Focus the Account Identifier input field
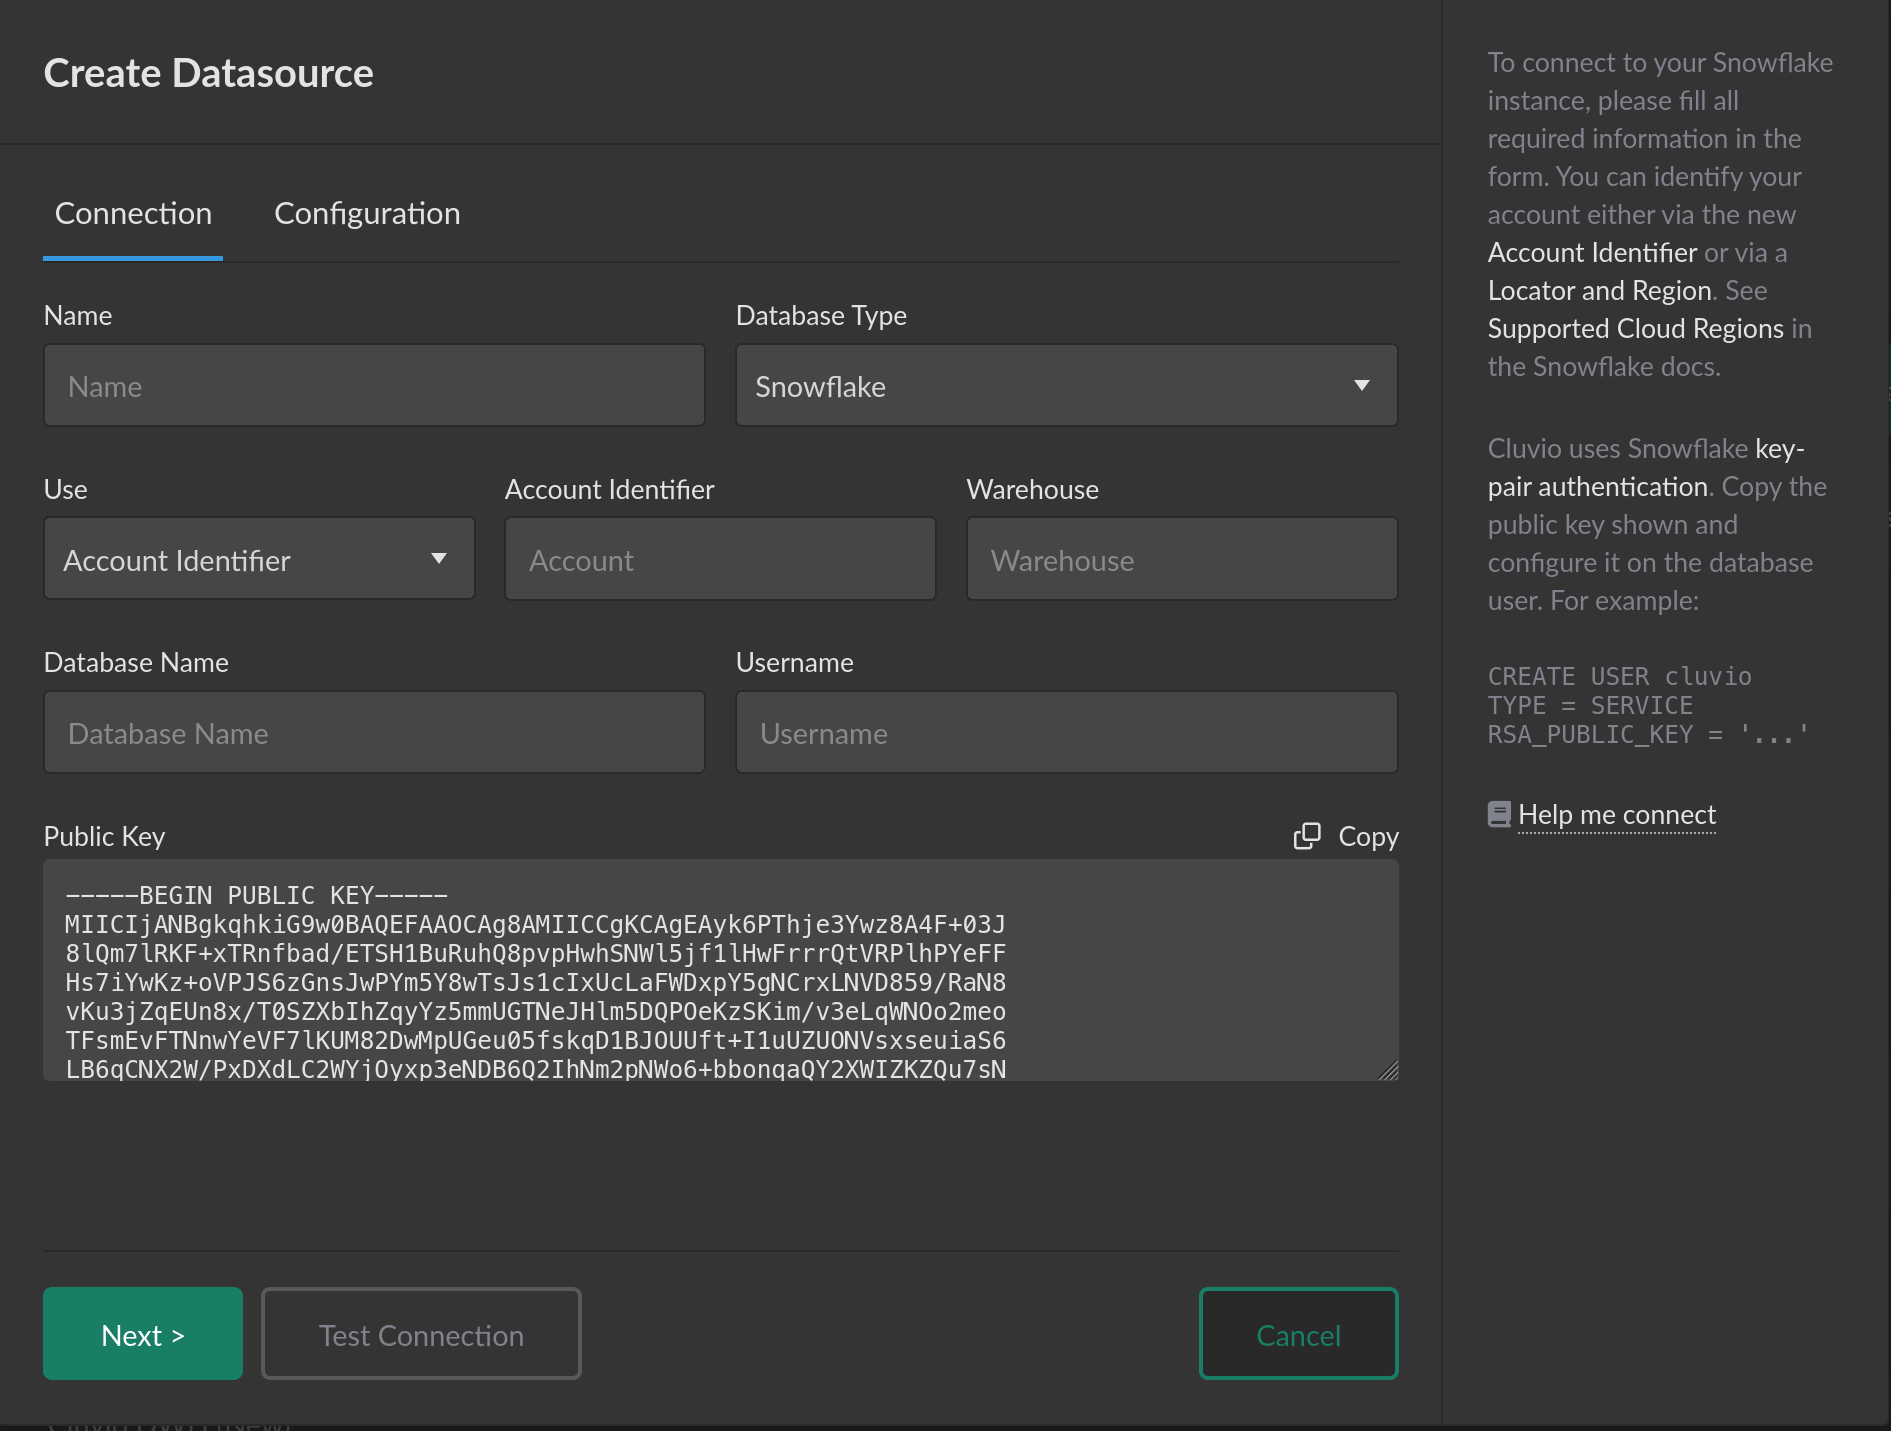Image resolution: width=1891 pixels, height=1431 pixels. point(720,559)
